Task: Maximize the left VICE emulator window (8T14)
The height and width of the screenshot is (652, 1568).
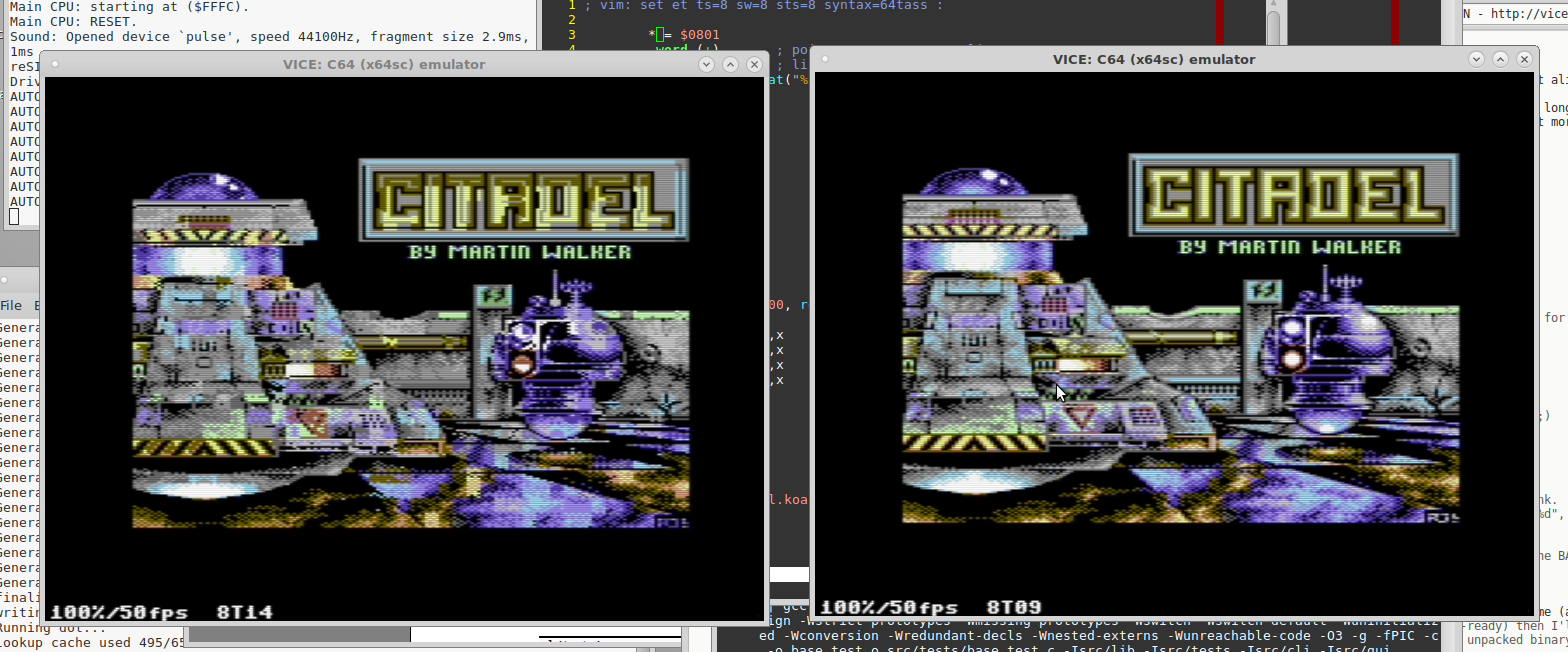Action: (730, 64)
